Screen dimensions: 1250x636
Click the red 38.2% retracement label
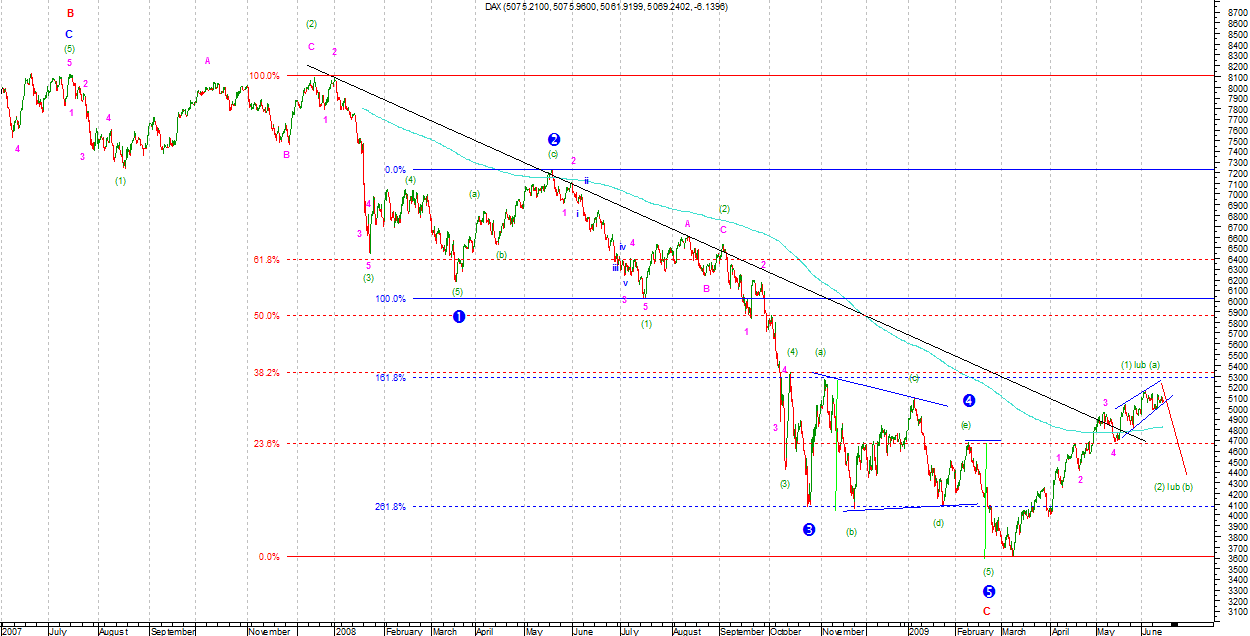click(x=266, y=372)
